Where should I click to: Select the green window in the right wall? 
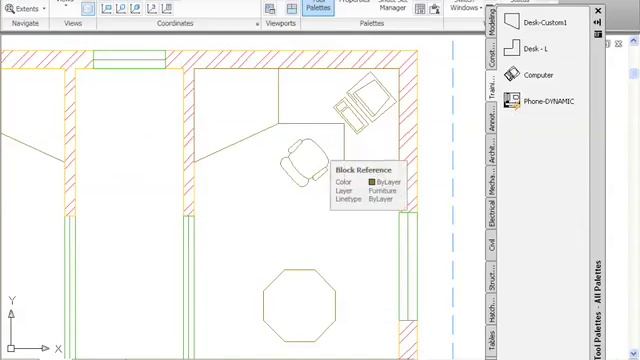408,266
